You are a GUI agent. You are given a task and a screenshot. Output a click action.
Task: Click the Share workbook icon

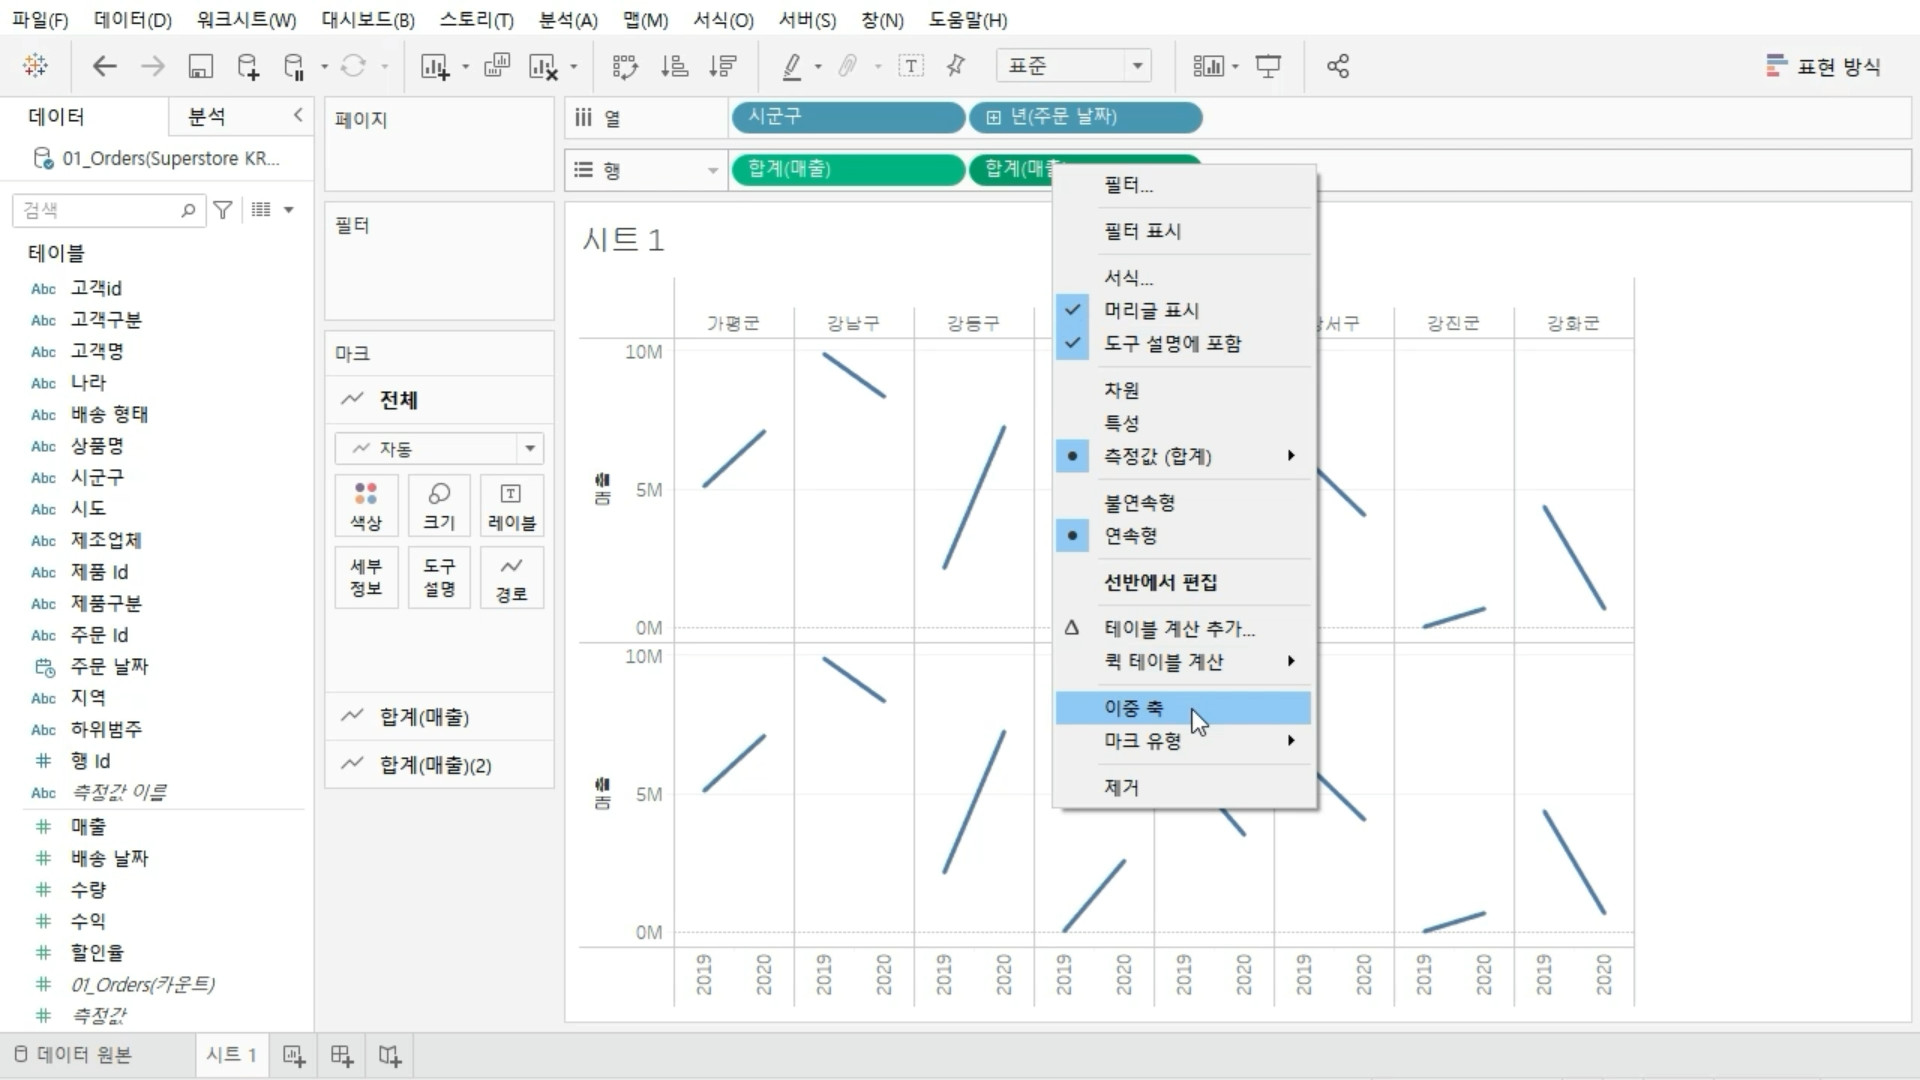[1338, 67]
